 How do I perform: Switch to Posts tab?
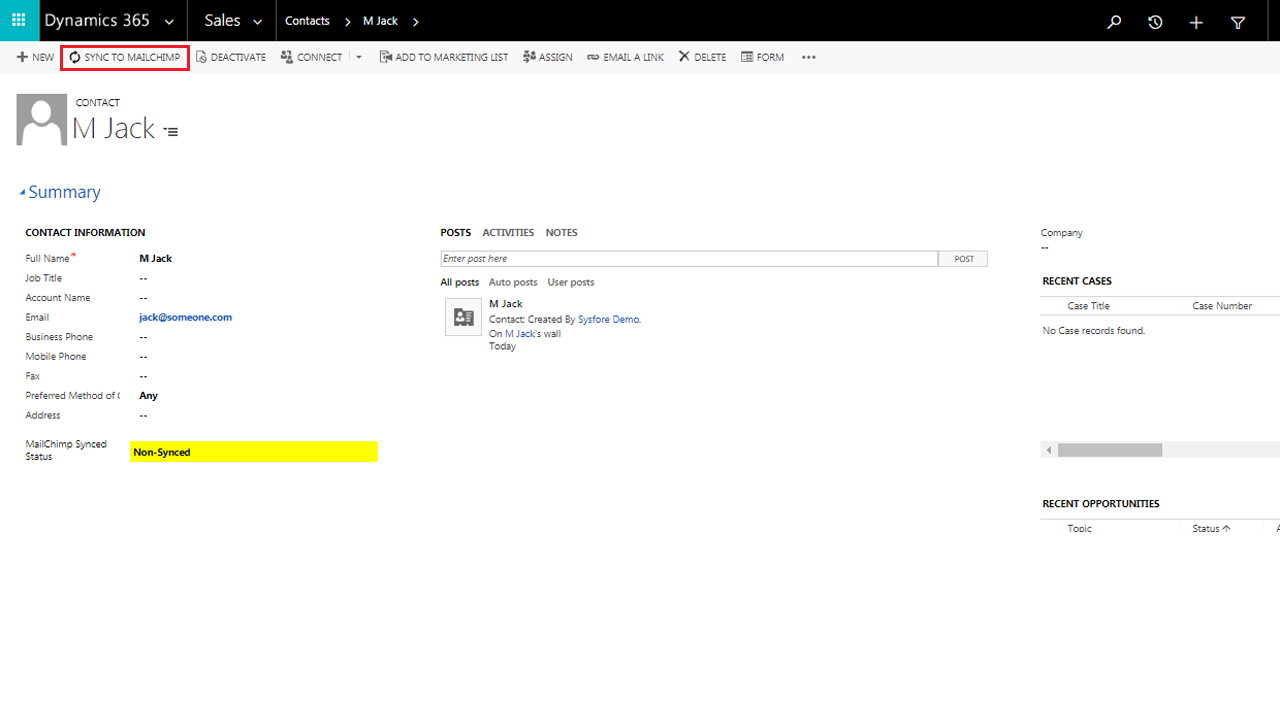pos(455,232)
